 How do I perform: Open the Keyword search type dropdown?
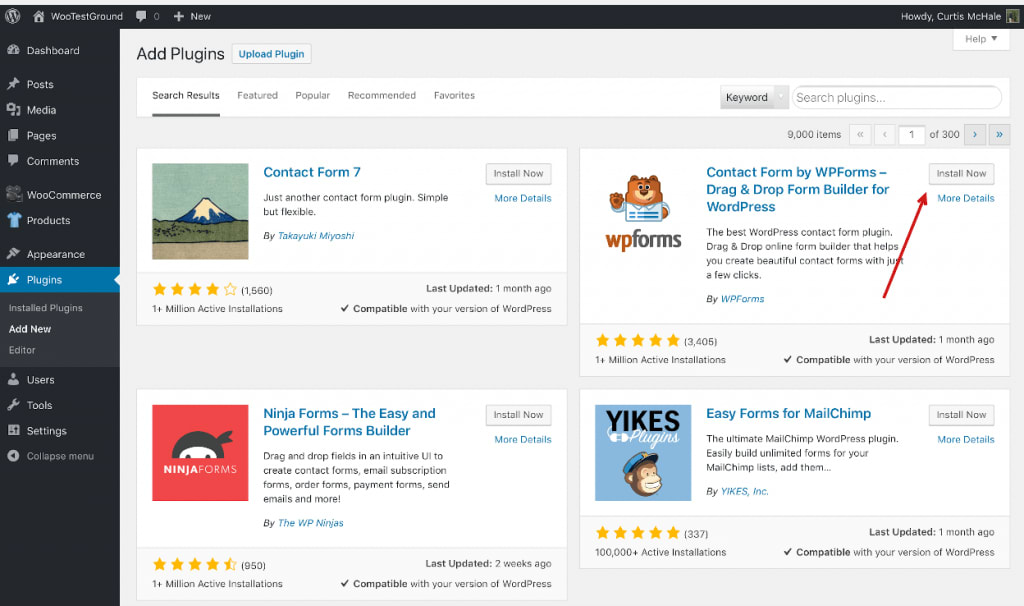[x=754, y=97]
